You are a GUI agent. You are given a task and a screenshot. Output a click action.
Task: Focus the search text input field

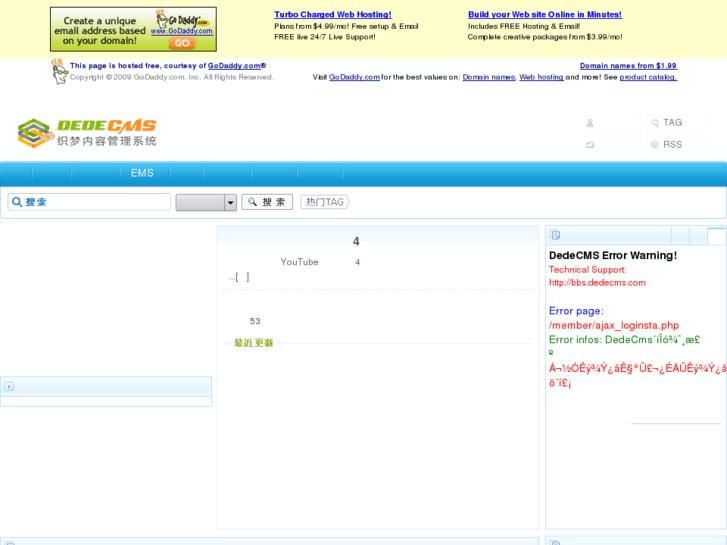[x=89, y=202]
